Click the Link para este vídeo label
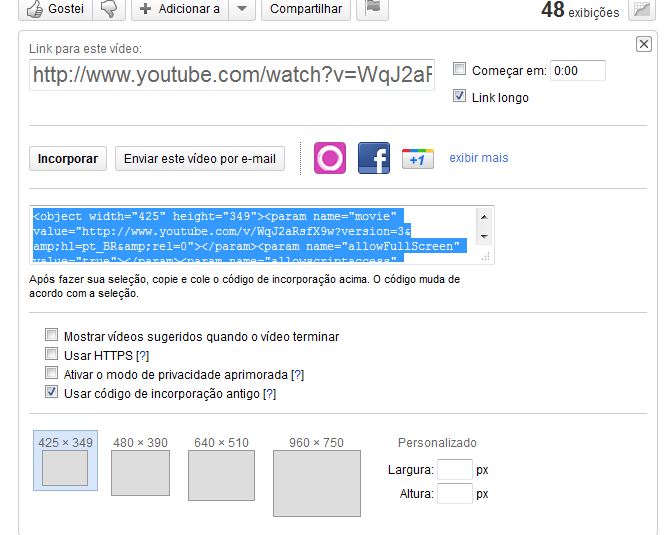This screenshot has width=669, height=535. click(85, 49)
